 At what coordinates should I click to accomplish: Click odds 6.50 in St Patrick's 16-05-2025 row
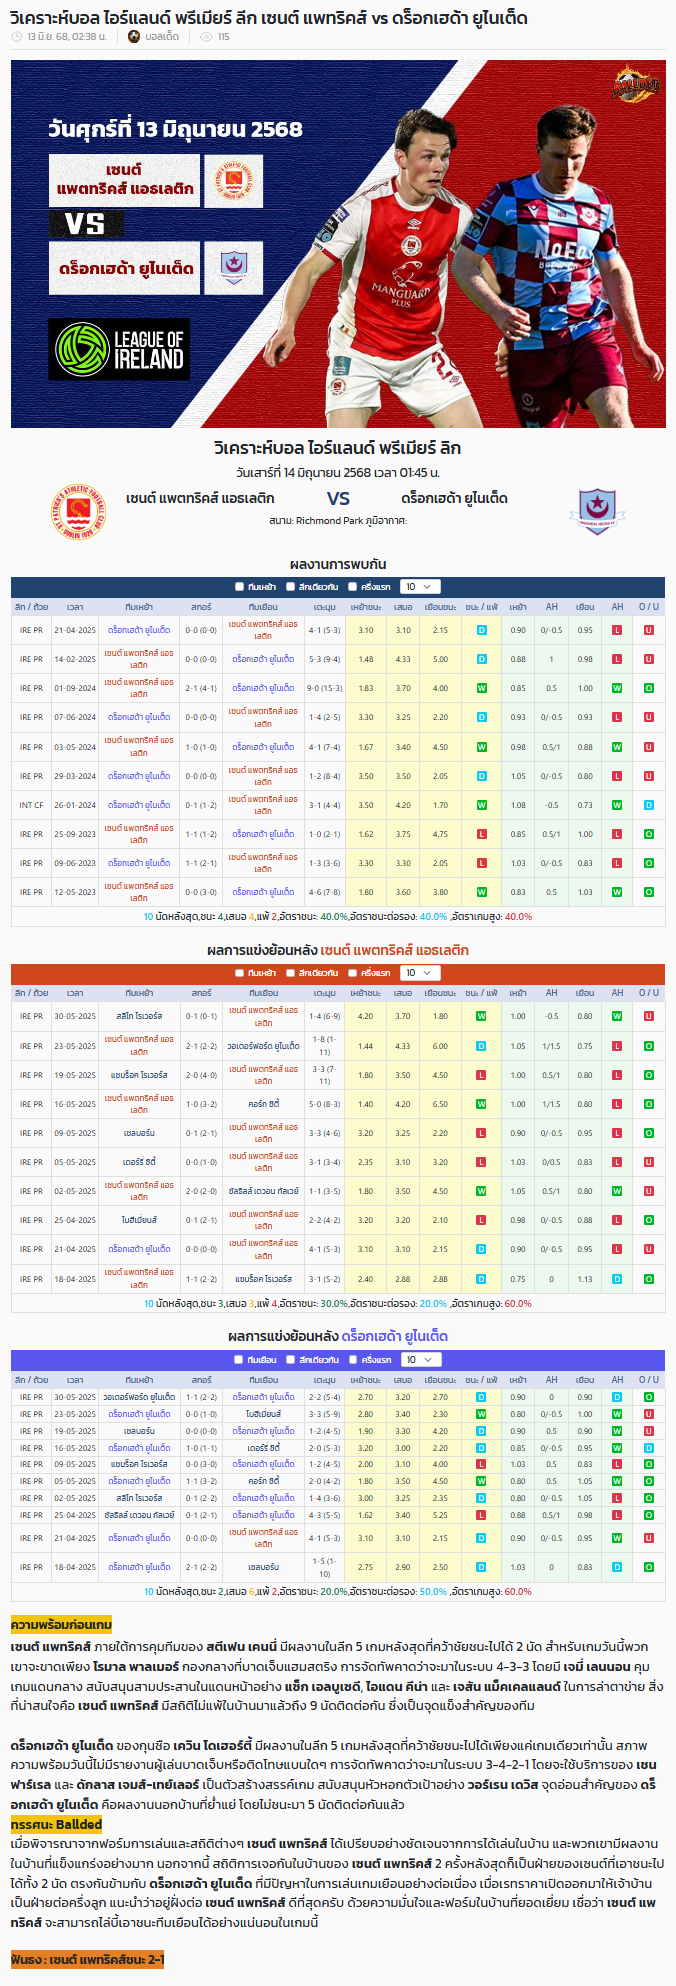(x=440, y=1104)
